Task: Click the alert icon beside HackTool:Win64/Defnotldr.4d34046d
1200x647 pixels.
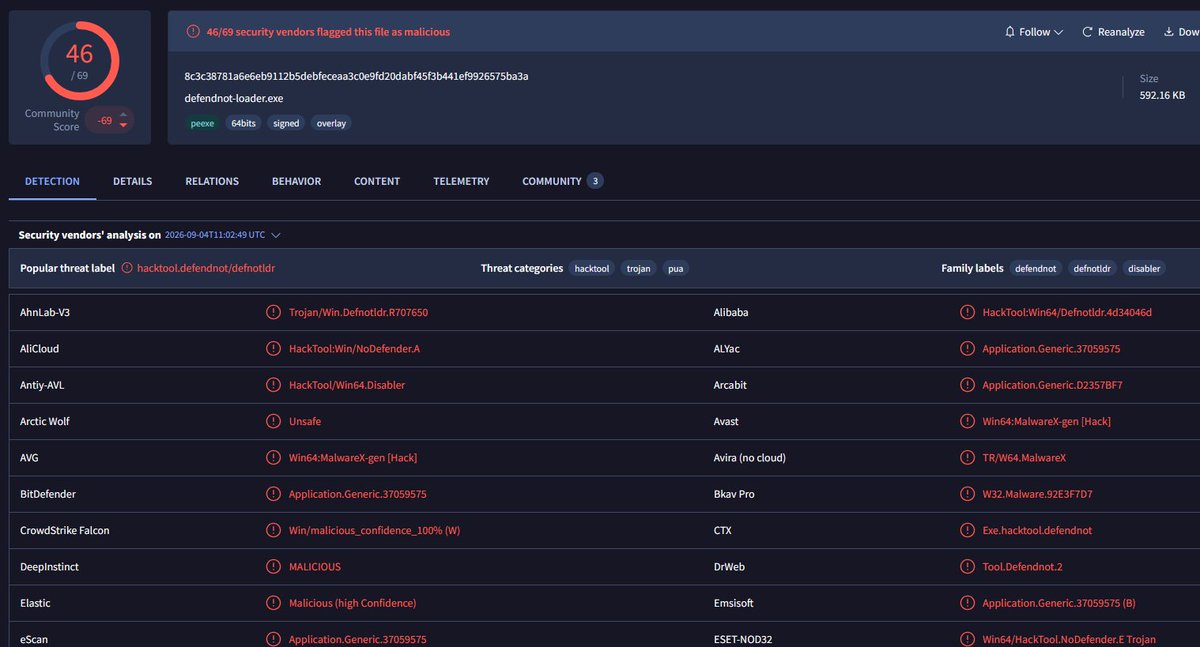Action: coord(967,312)
